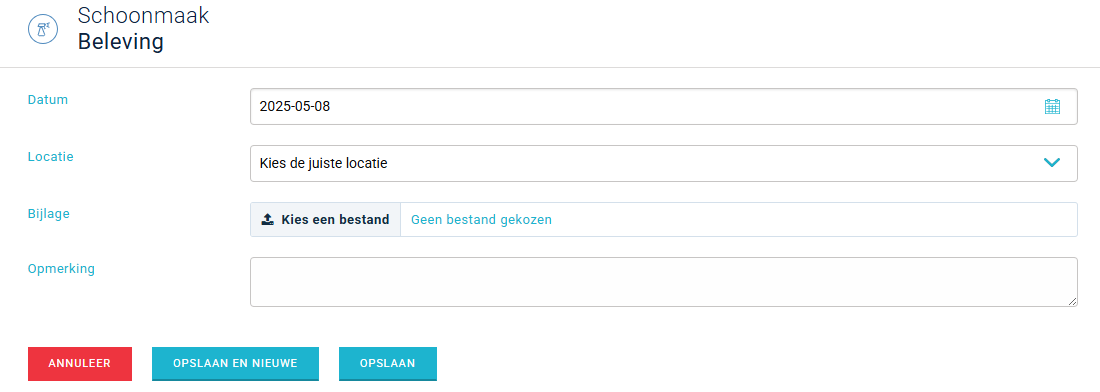Save the form with Opslaan
Screen dimensions: 1100x392
(388, 363)
